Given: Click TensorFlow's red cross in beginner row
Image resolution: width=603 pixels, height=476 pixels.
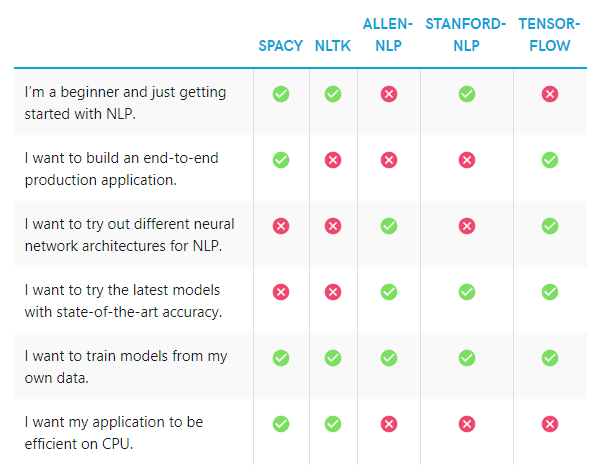Looking at the screenshot, I should [550, 94].
